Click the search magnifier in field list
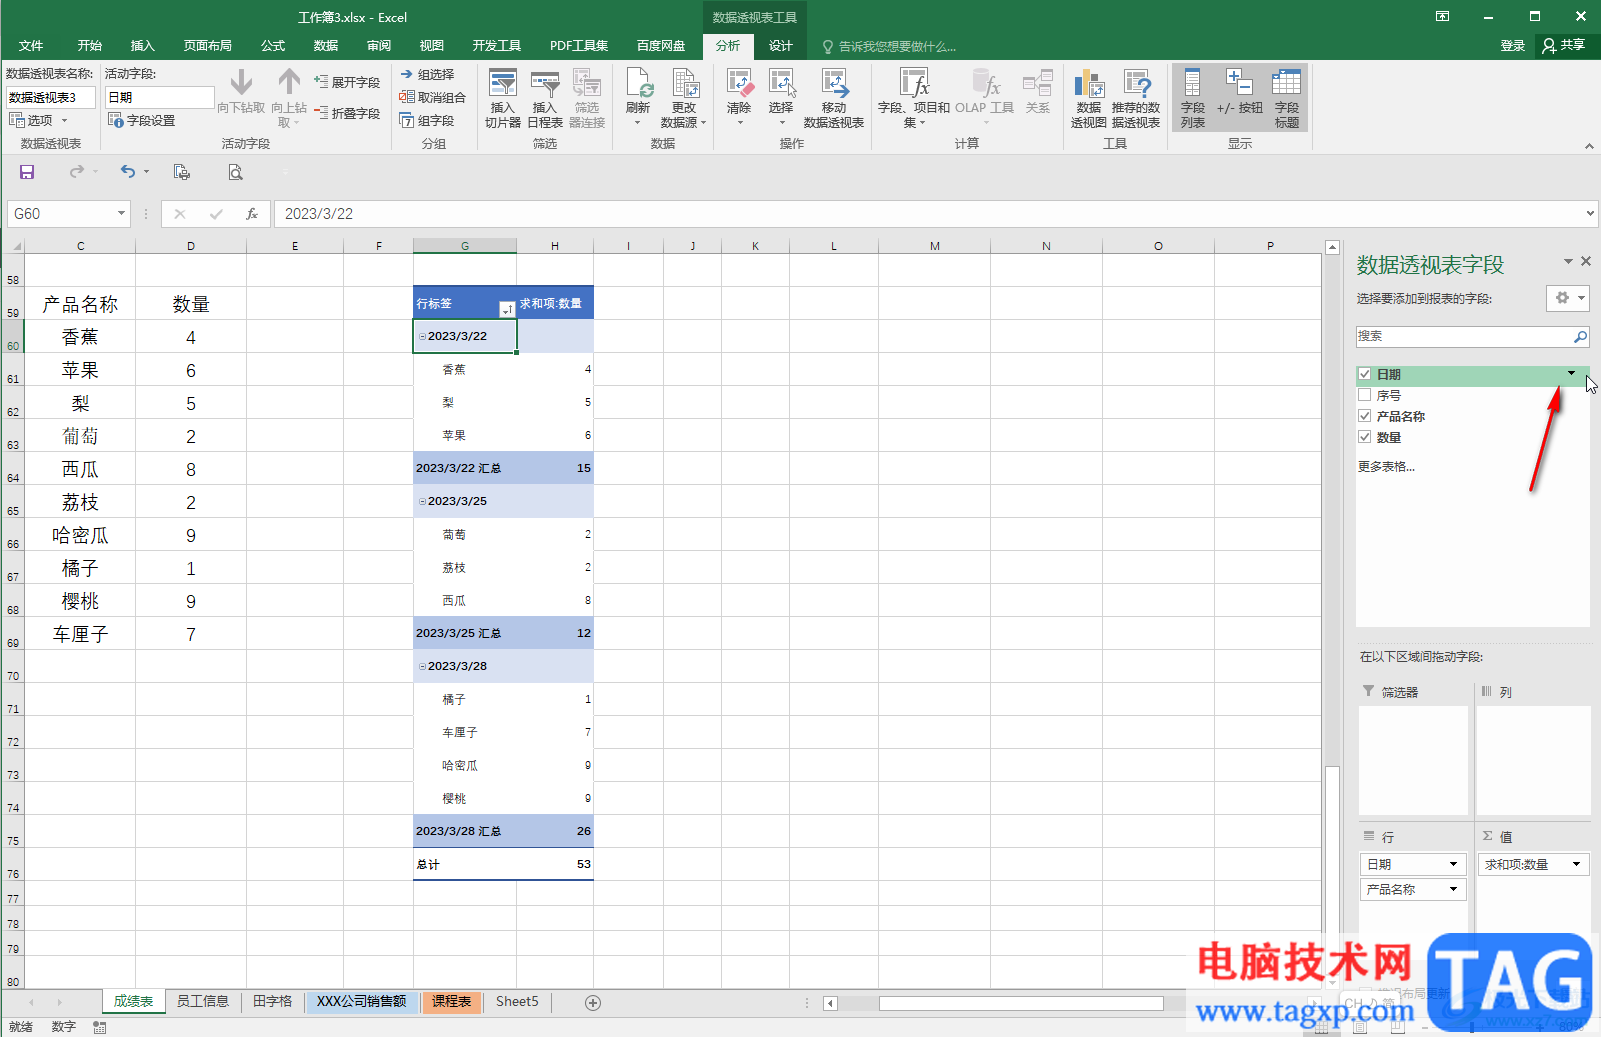 [1580, 337]
